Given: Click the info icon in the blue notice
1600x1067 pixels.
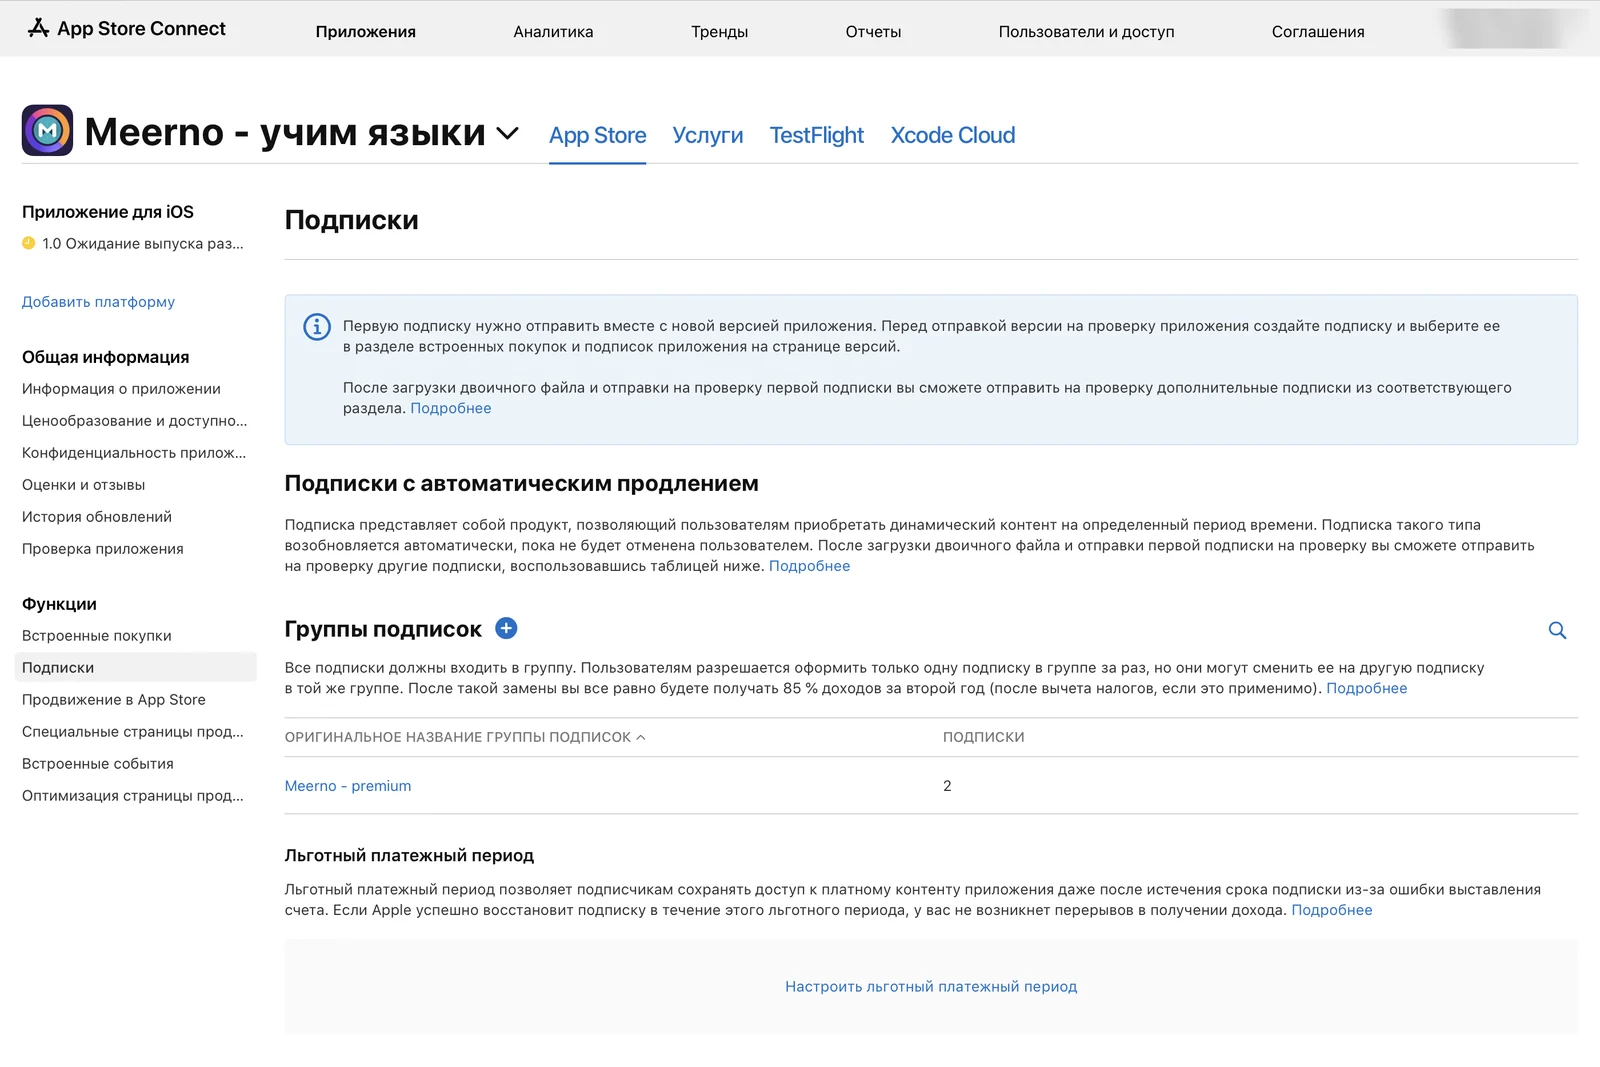Looking at the screenshot, I should 317,327.
